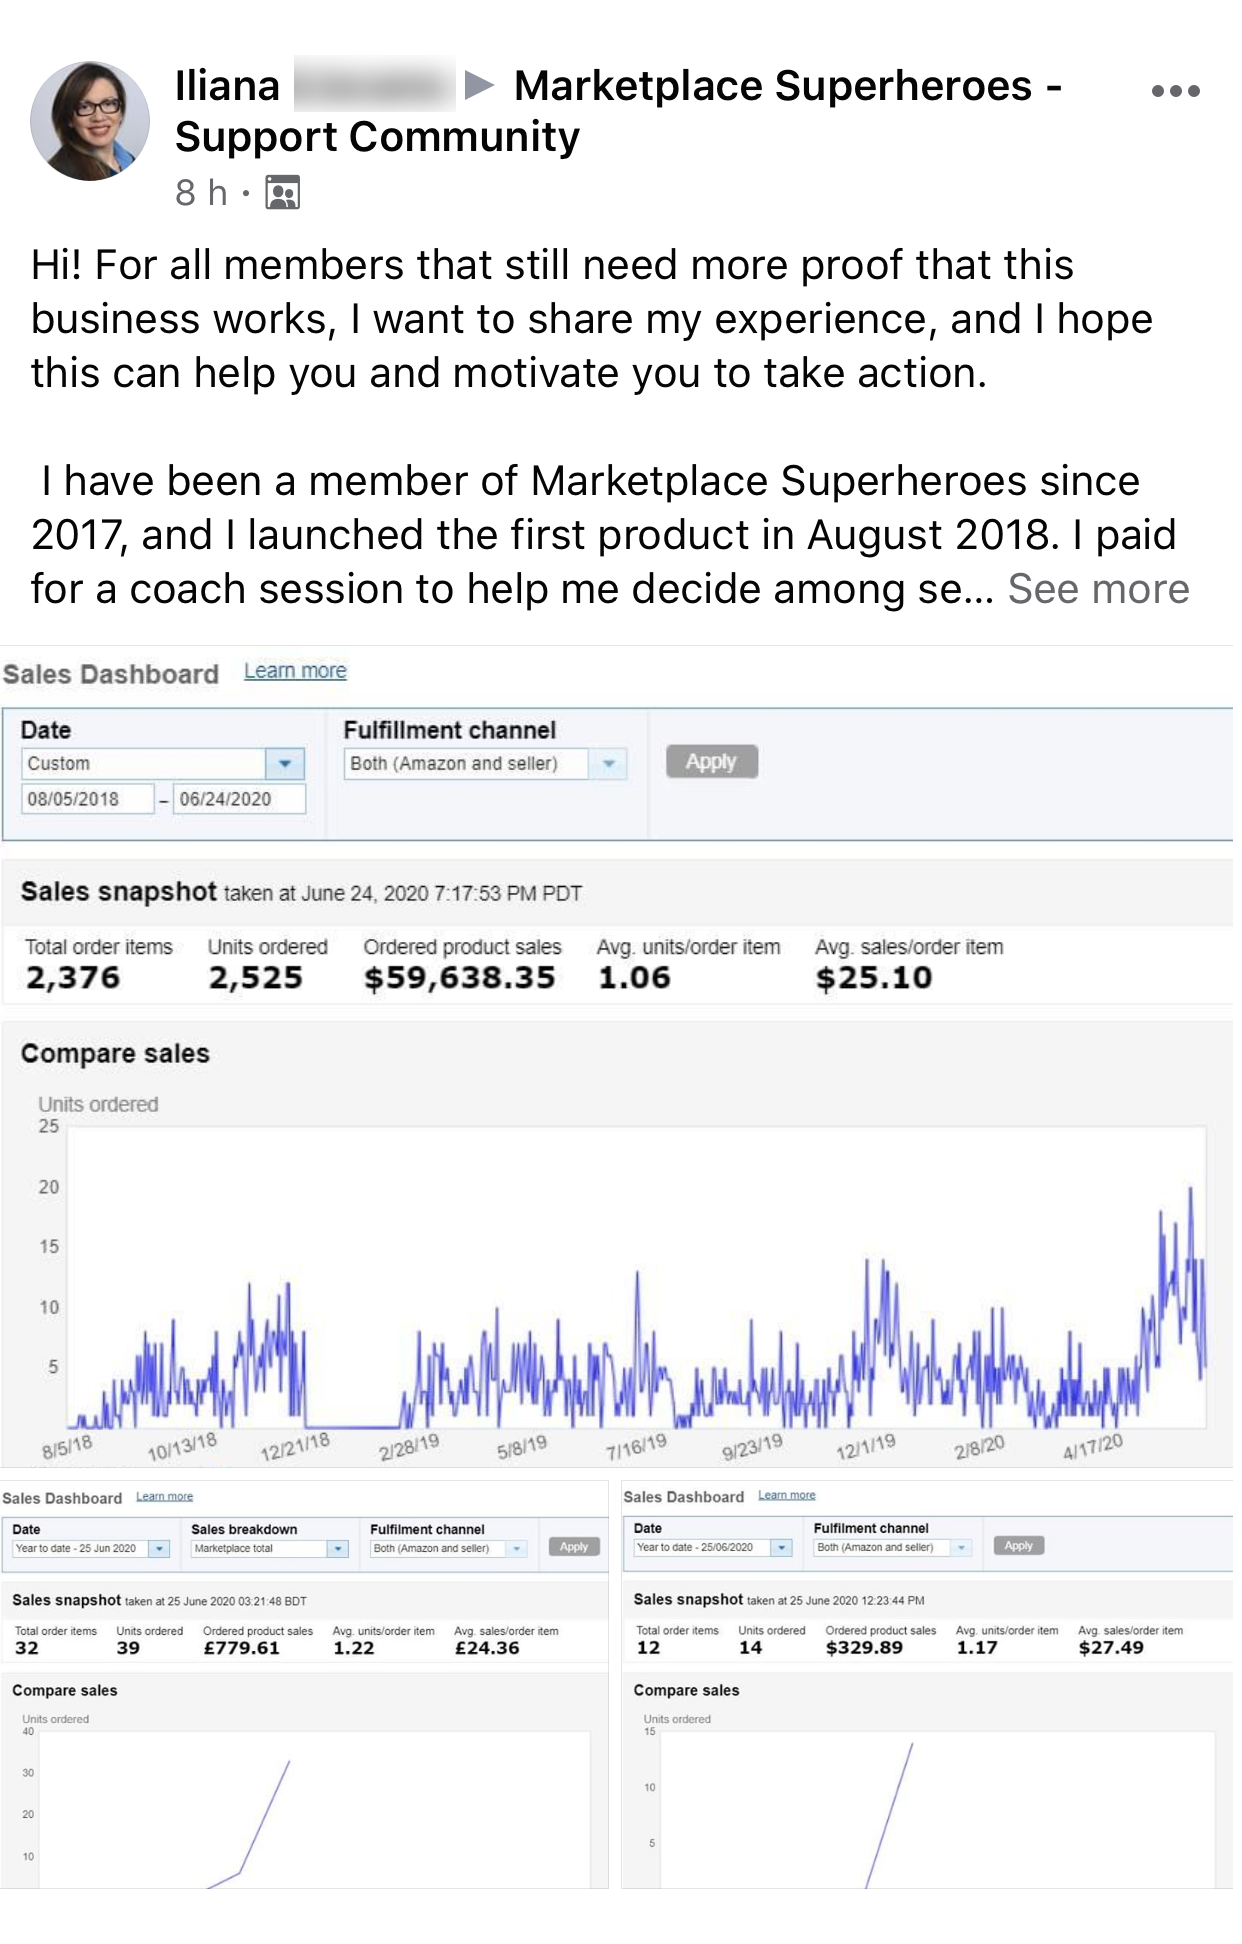Click the Iliana author name
This screenshot has width=1242, height=1944.
coord(227,86)
